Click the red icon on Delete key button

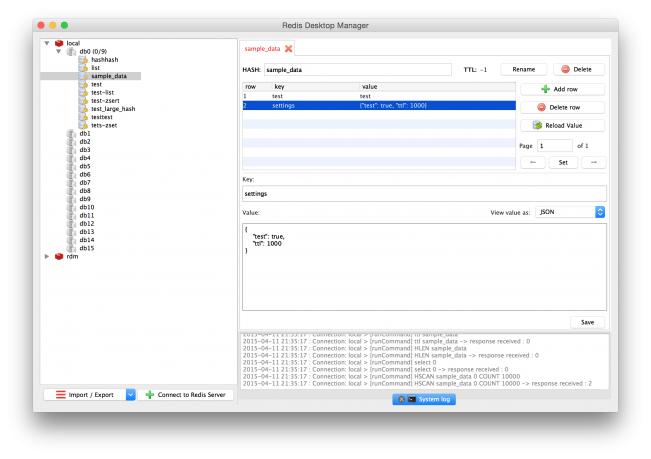(x=565, y=69)
